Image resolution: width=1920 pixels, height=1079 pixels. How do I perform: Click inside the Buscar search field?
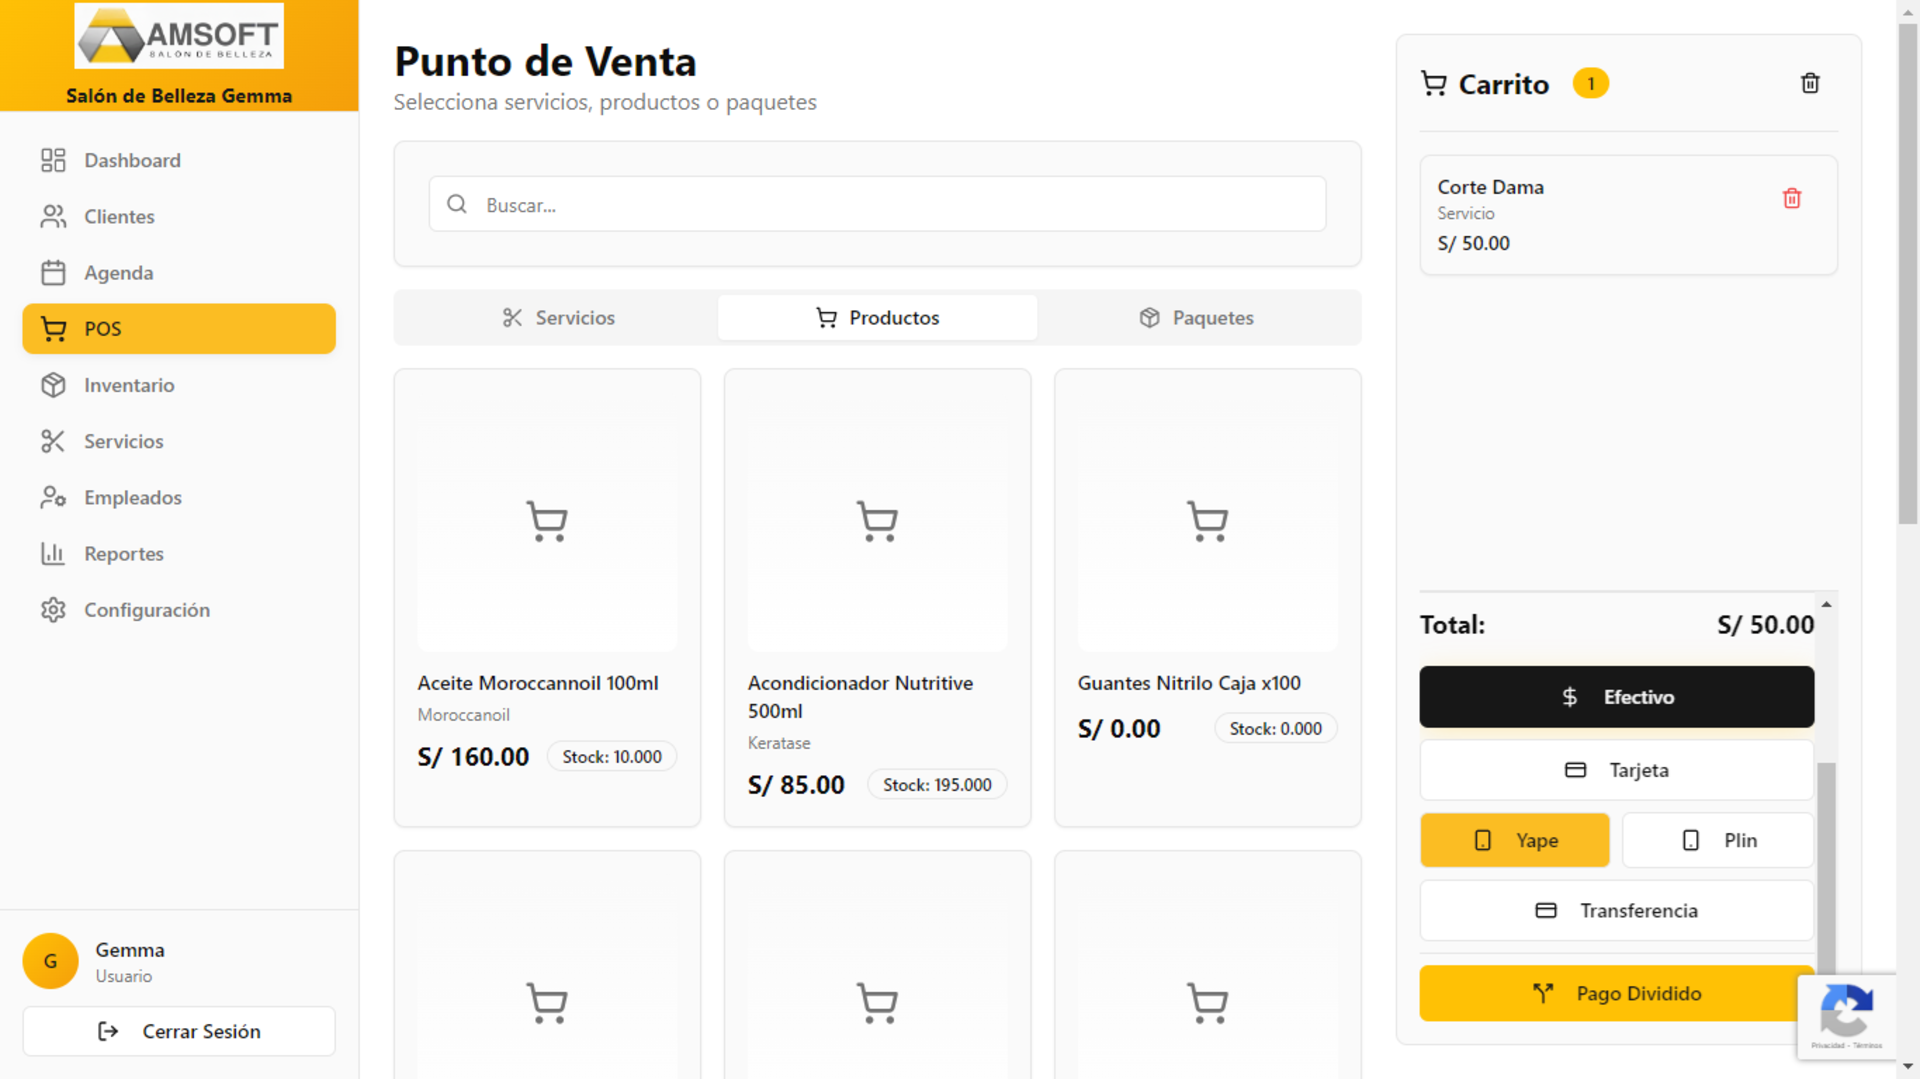point(877,204)
